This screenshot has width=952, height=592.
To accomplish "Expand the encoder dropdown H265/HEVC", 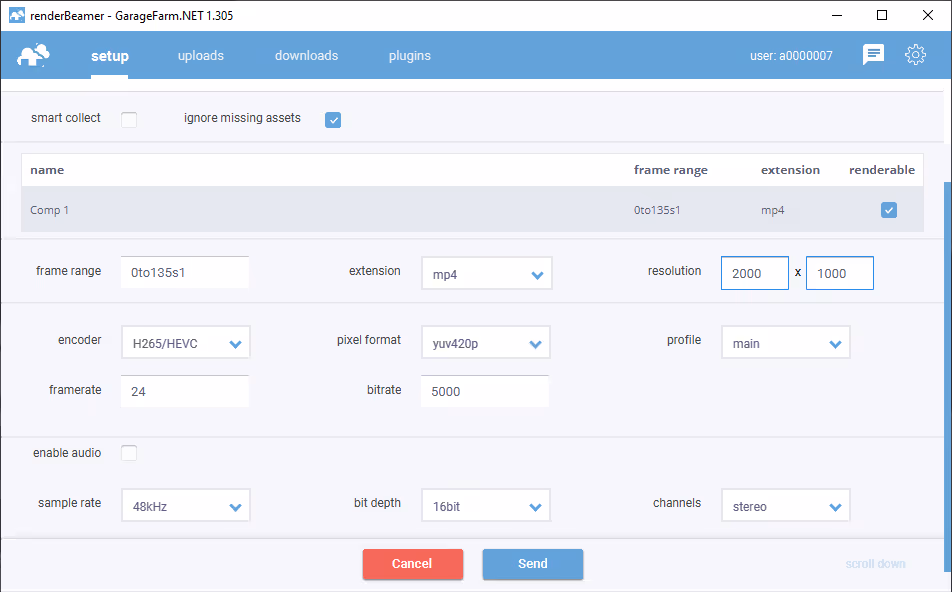I will [186, 342].
